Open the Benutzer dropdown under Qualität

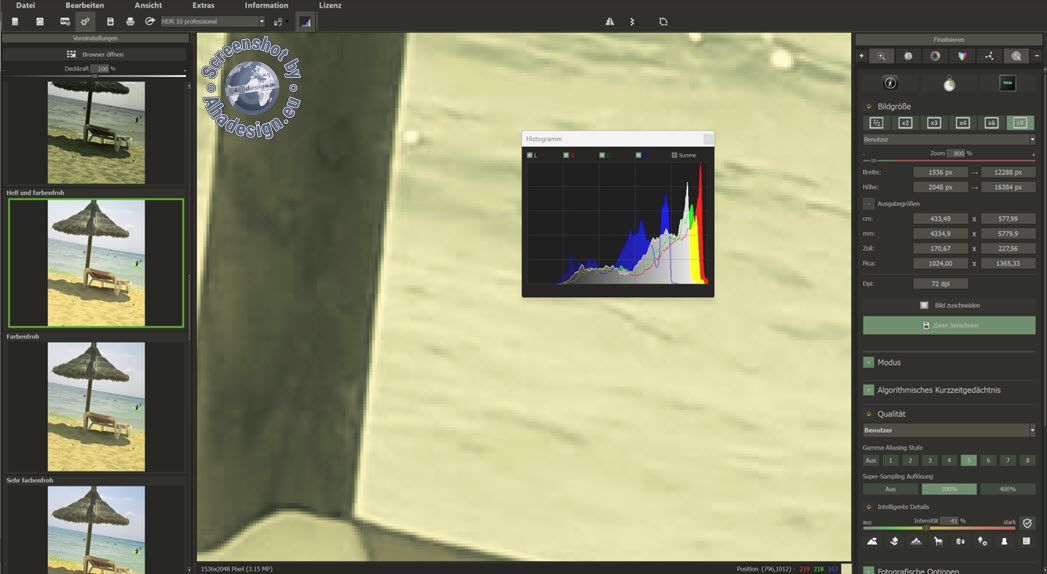pyautogui.click(x=949, y=430)
